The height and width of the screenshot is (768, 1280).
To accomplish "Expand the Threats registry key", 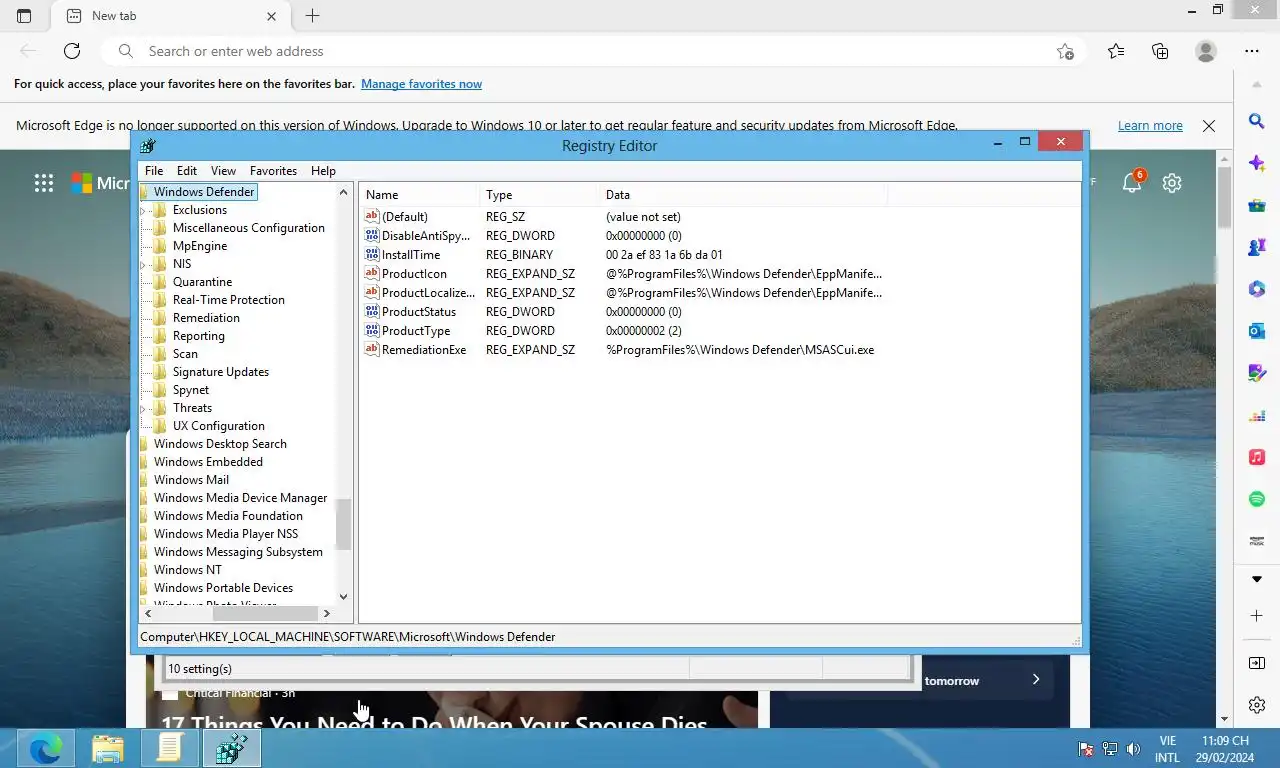I will (144, 408).
